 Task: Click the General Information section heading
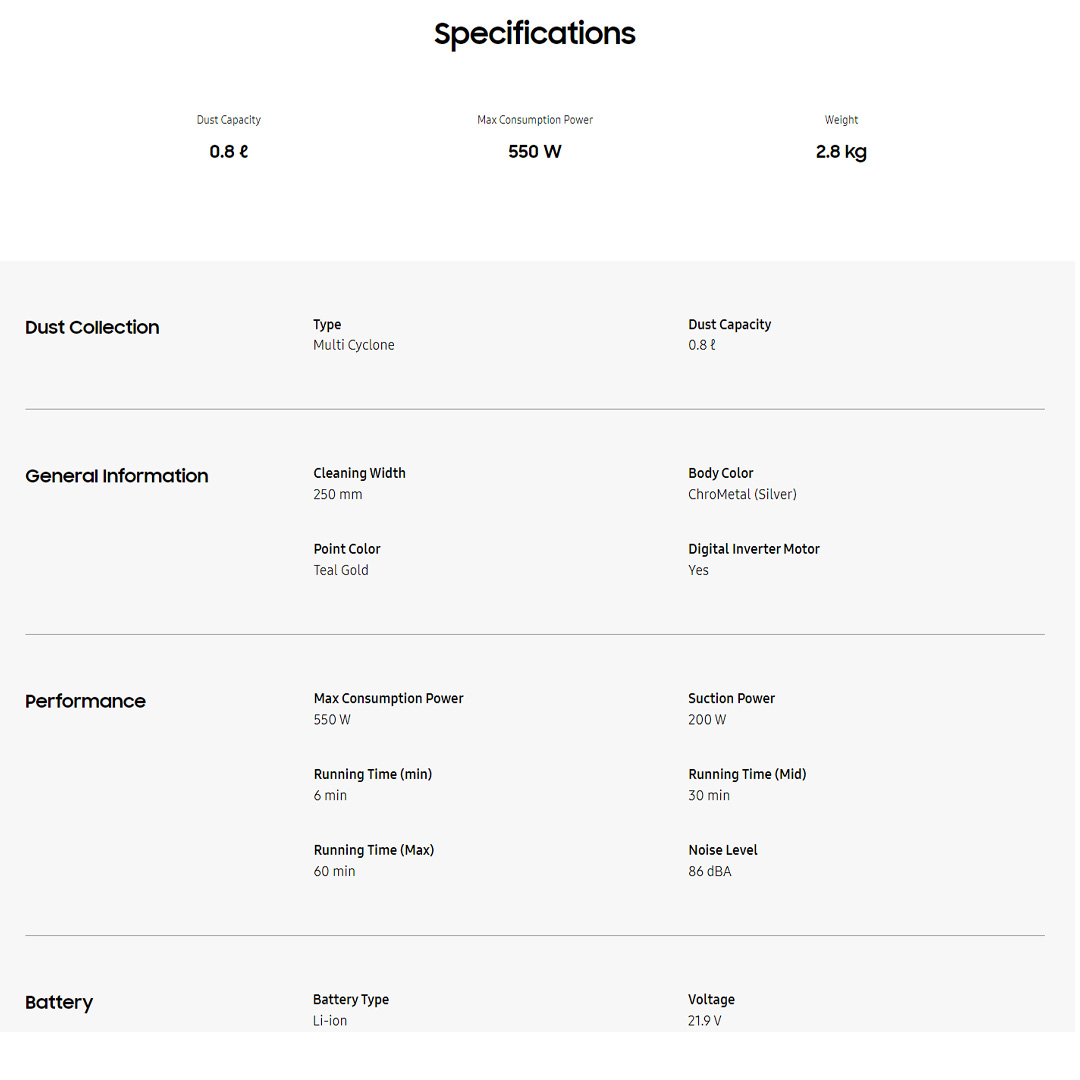pyautogui.click(x=116, y=477)
